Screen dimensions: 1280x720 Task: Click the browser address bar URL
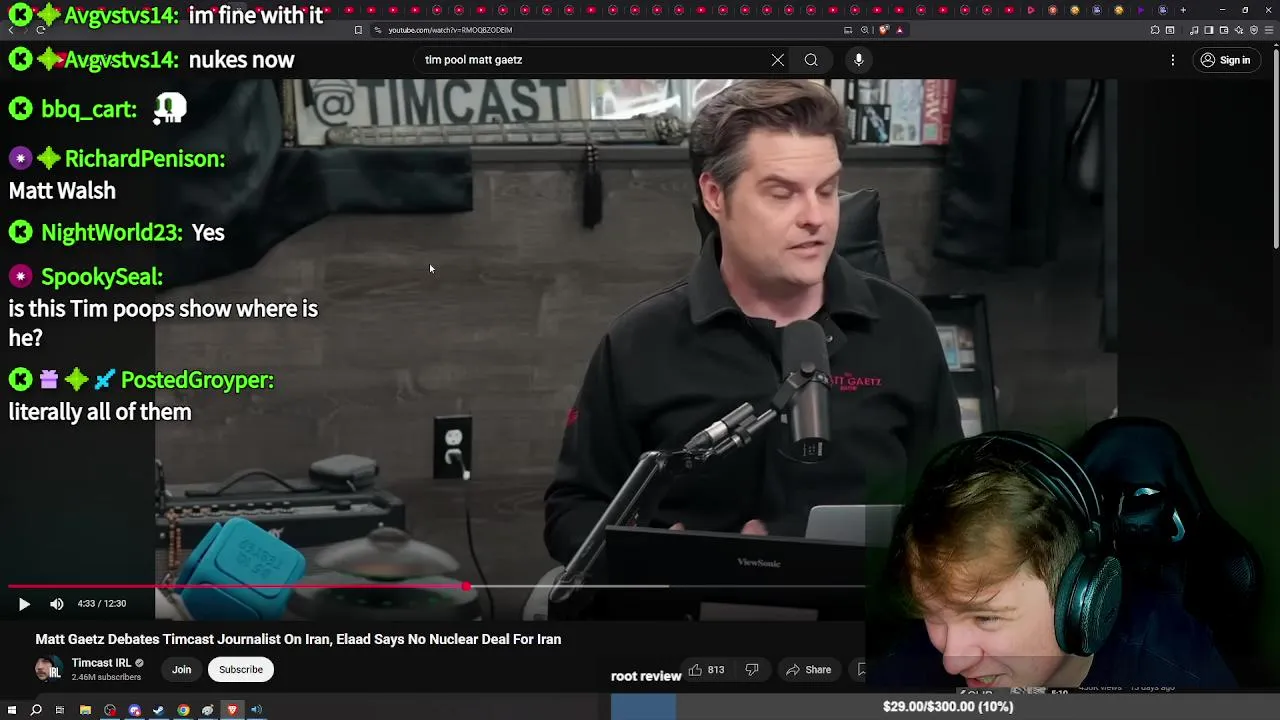(450, 30)
